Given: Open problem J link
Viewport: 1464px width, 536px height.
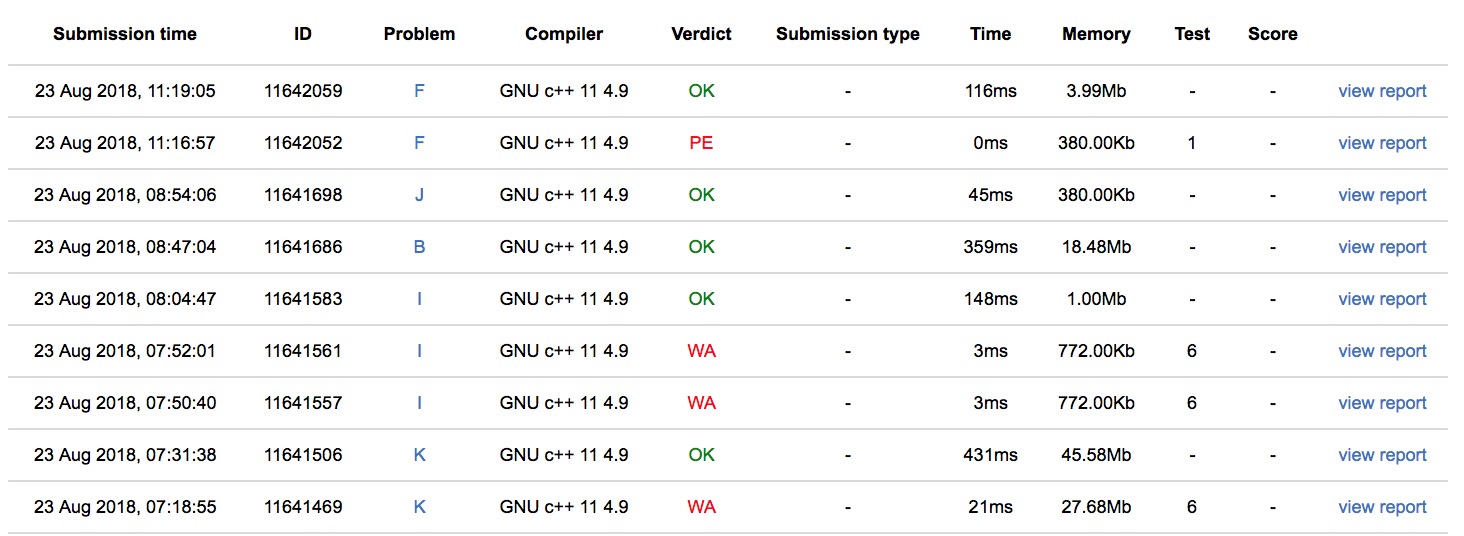Looking at the screenshot, I should (419, 195).
